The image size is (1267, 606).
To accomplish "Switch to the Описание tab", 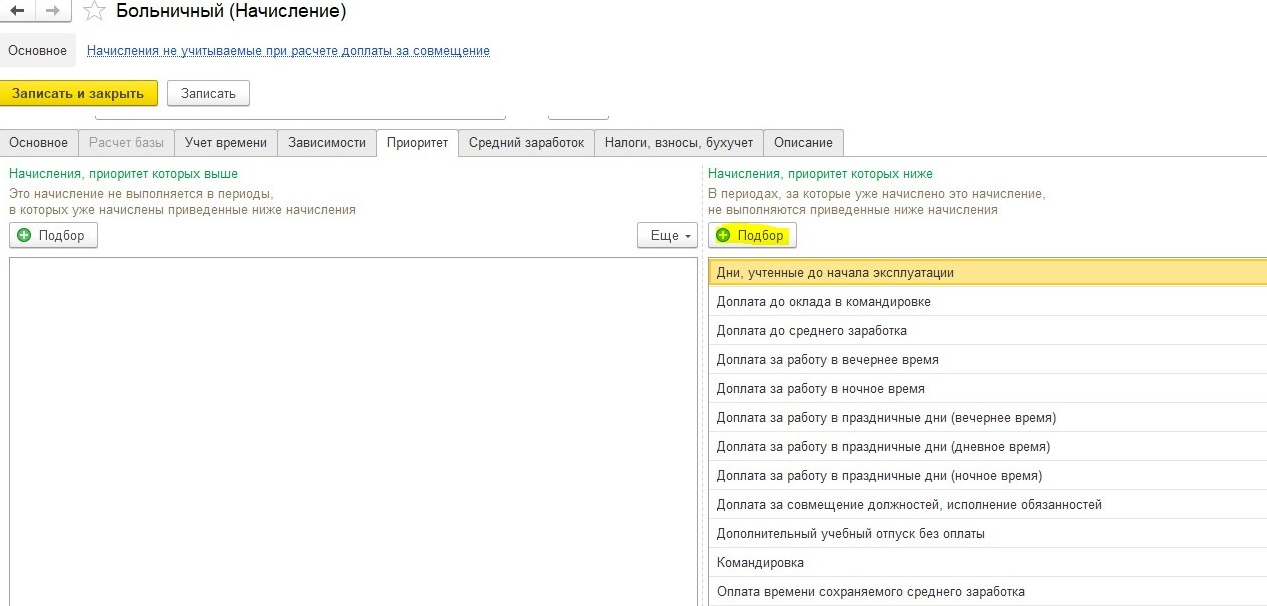I will click(x=804, y=143).
